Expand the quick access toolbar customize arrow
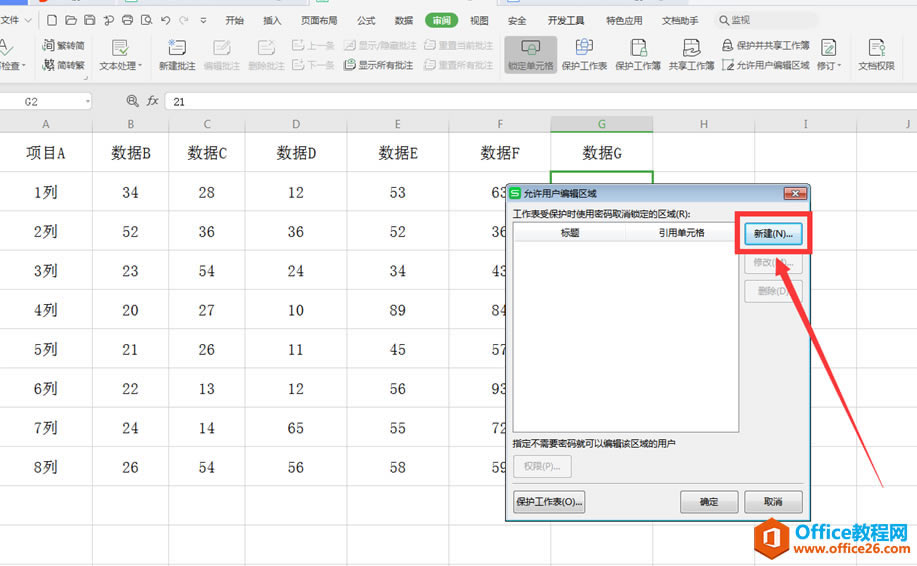 coord(203,20)
